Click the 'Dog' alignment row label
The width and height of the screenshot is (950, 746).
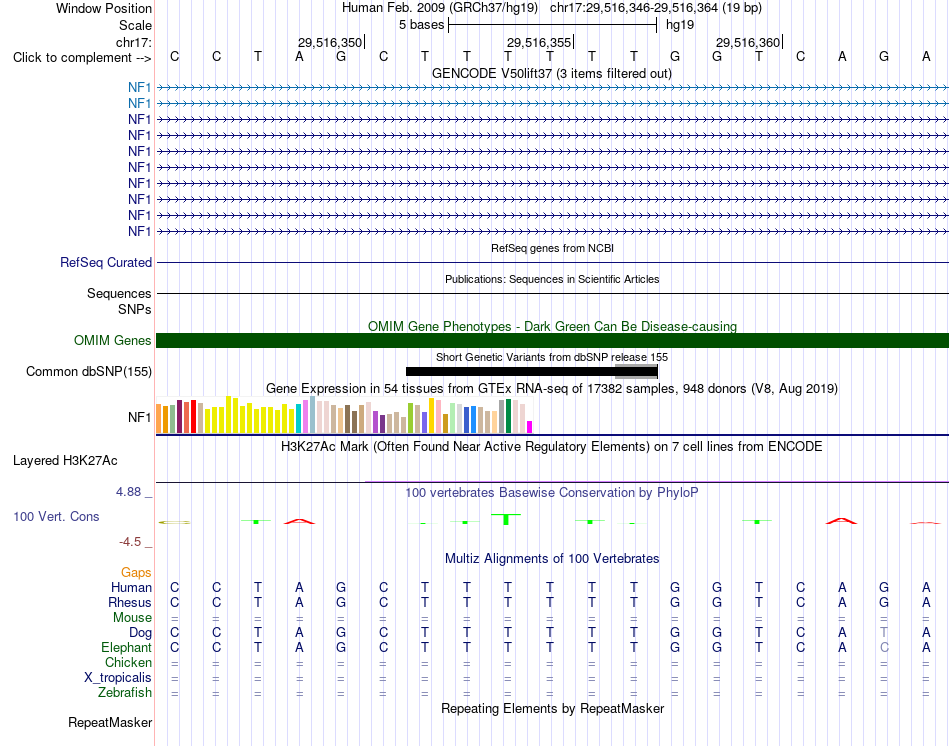point(140,633)
